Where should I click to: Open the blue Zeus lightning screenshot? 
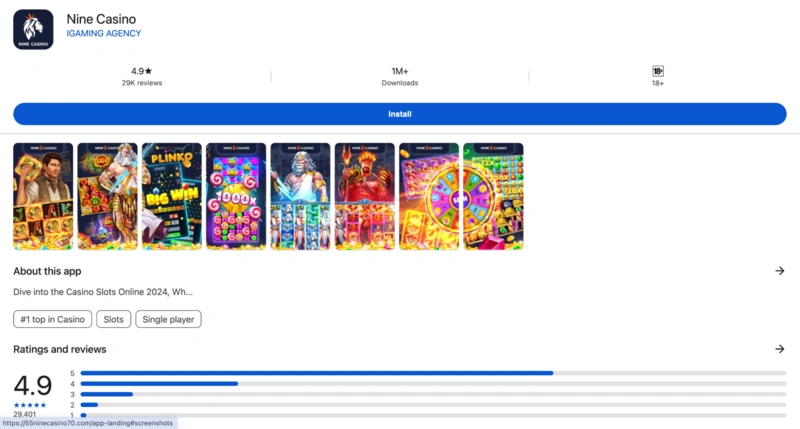pos(300,196)
